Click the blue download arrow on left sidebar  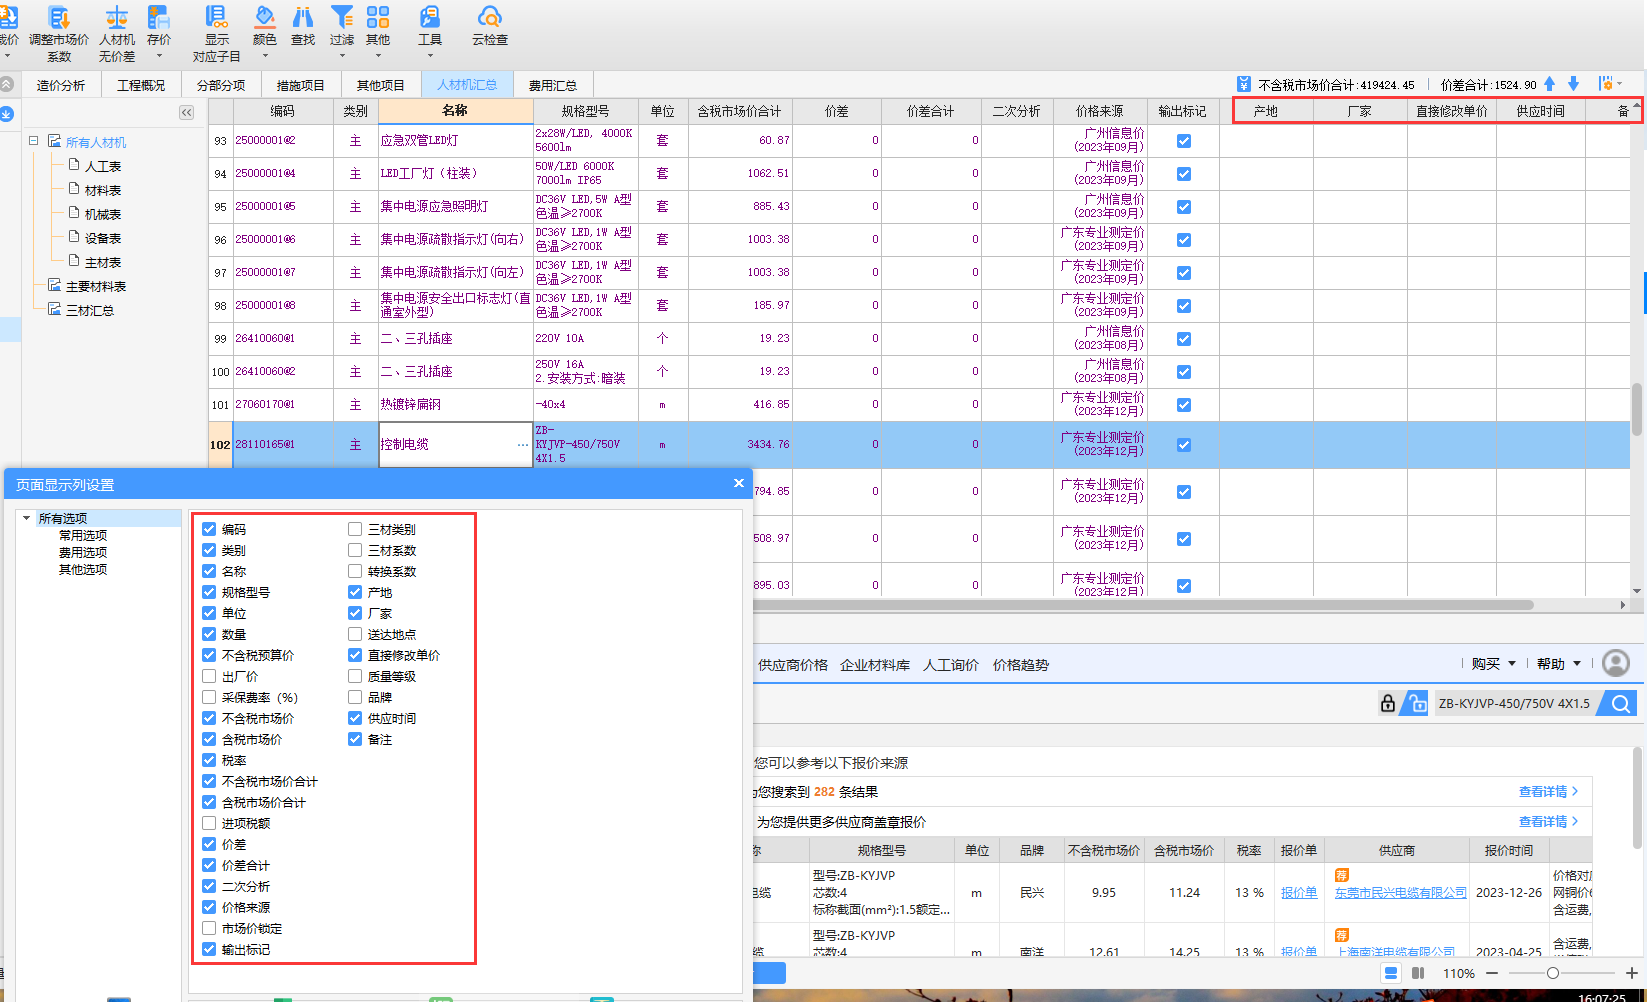[6, 114]
